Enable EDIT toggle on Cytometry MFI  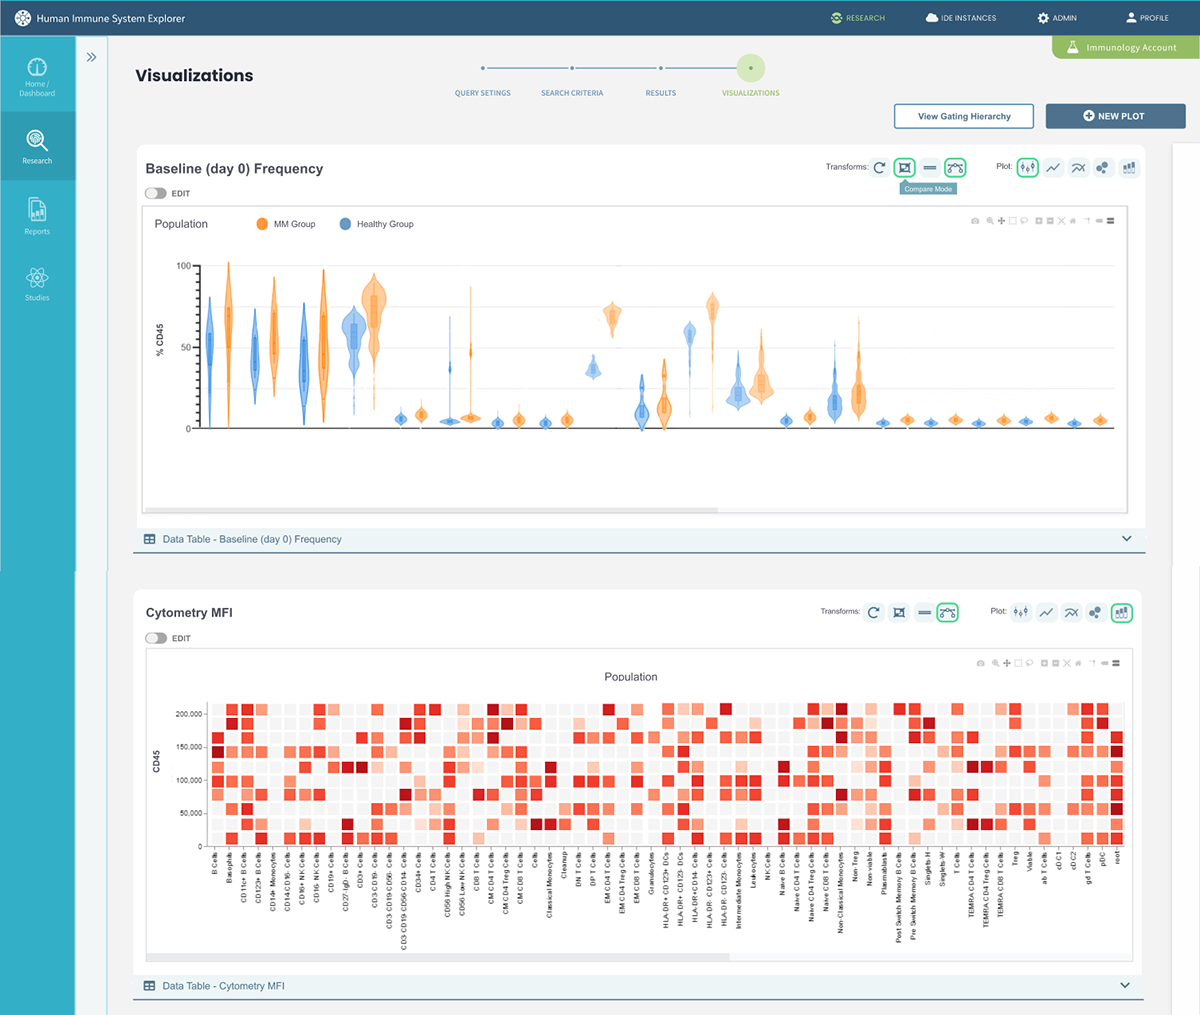[x=156, y=638]
